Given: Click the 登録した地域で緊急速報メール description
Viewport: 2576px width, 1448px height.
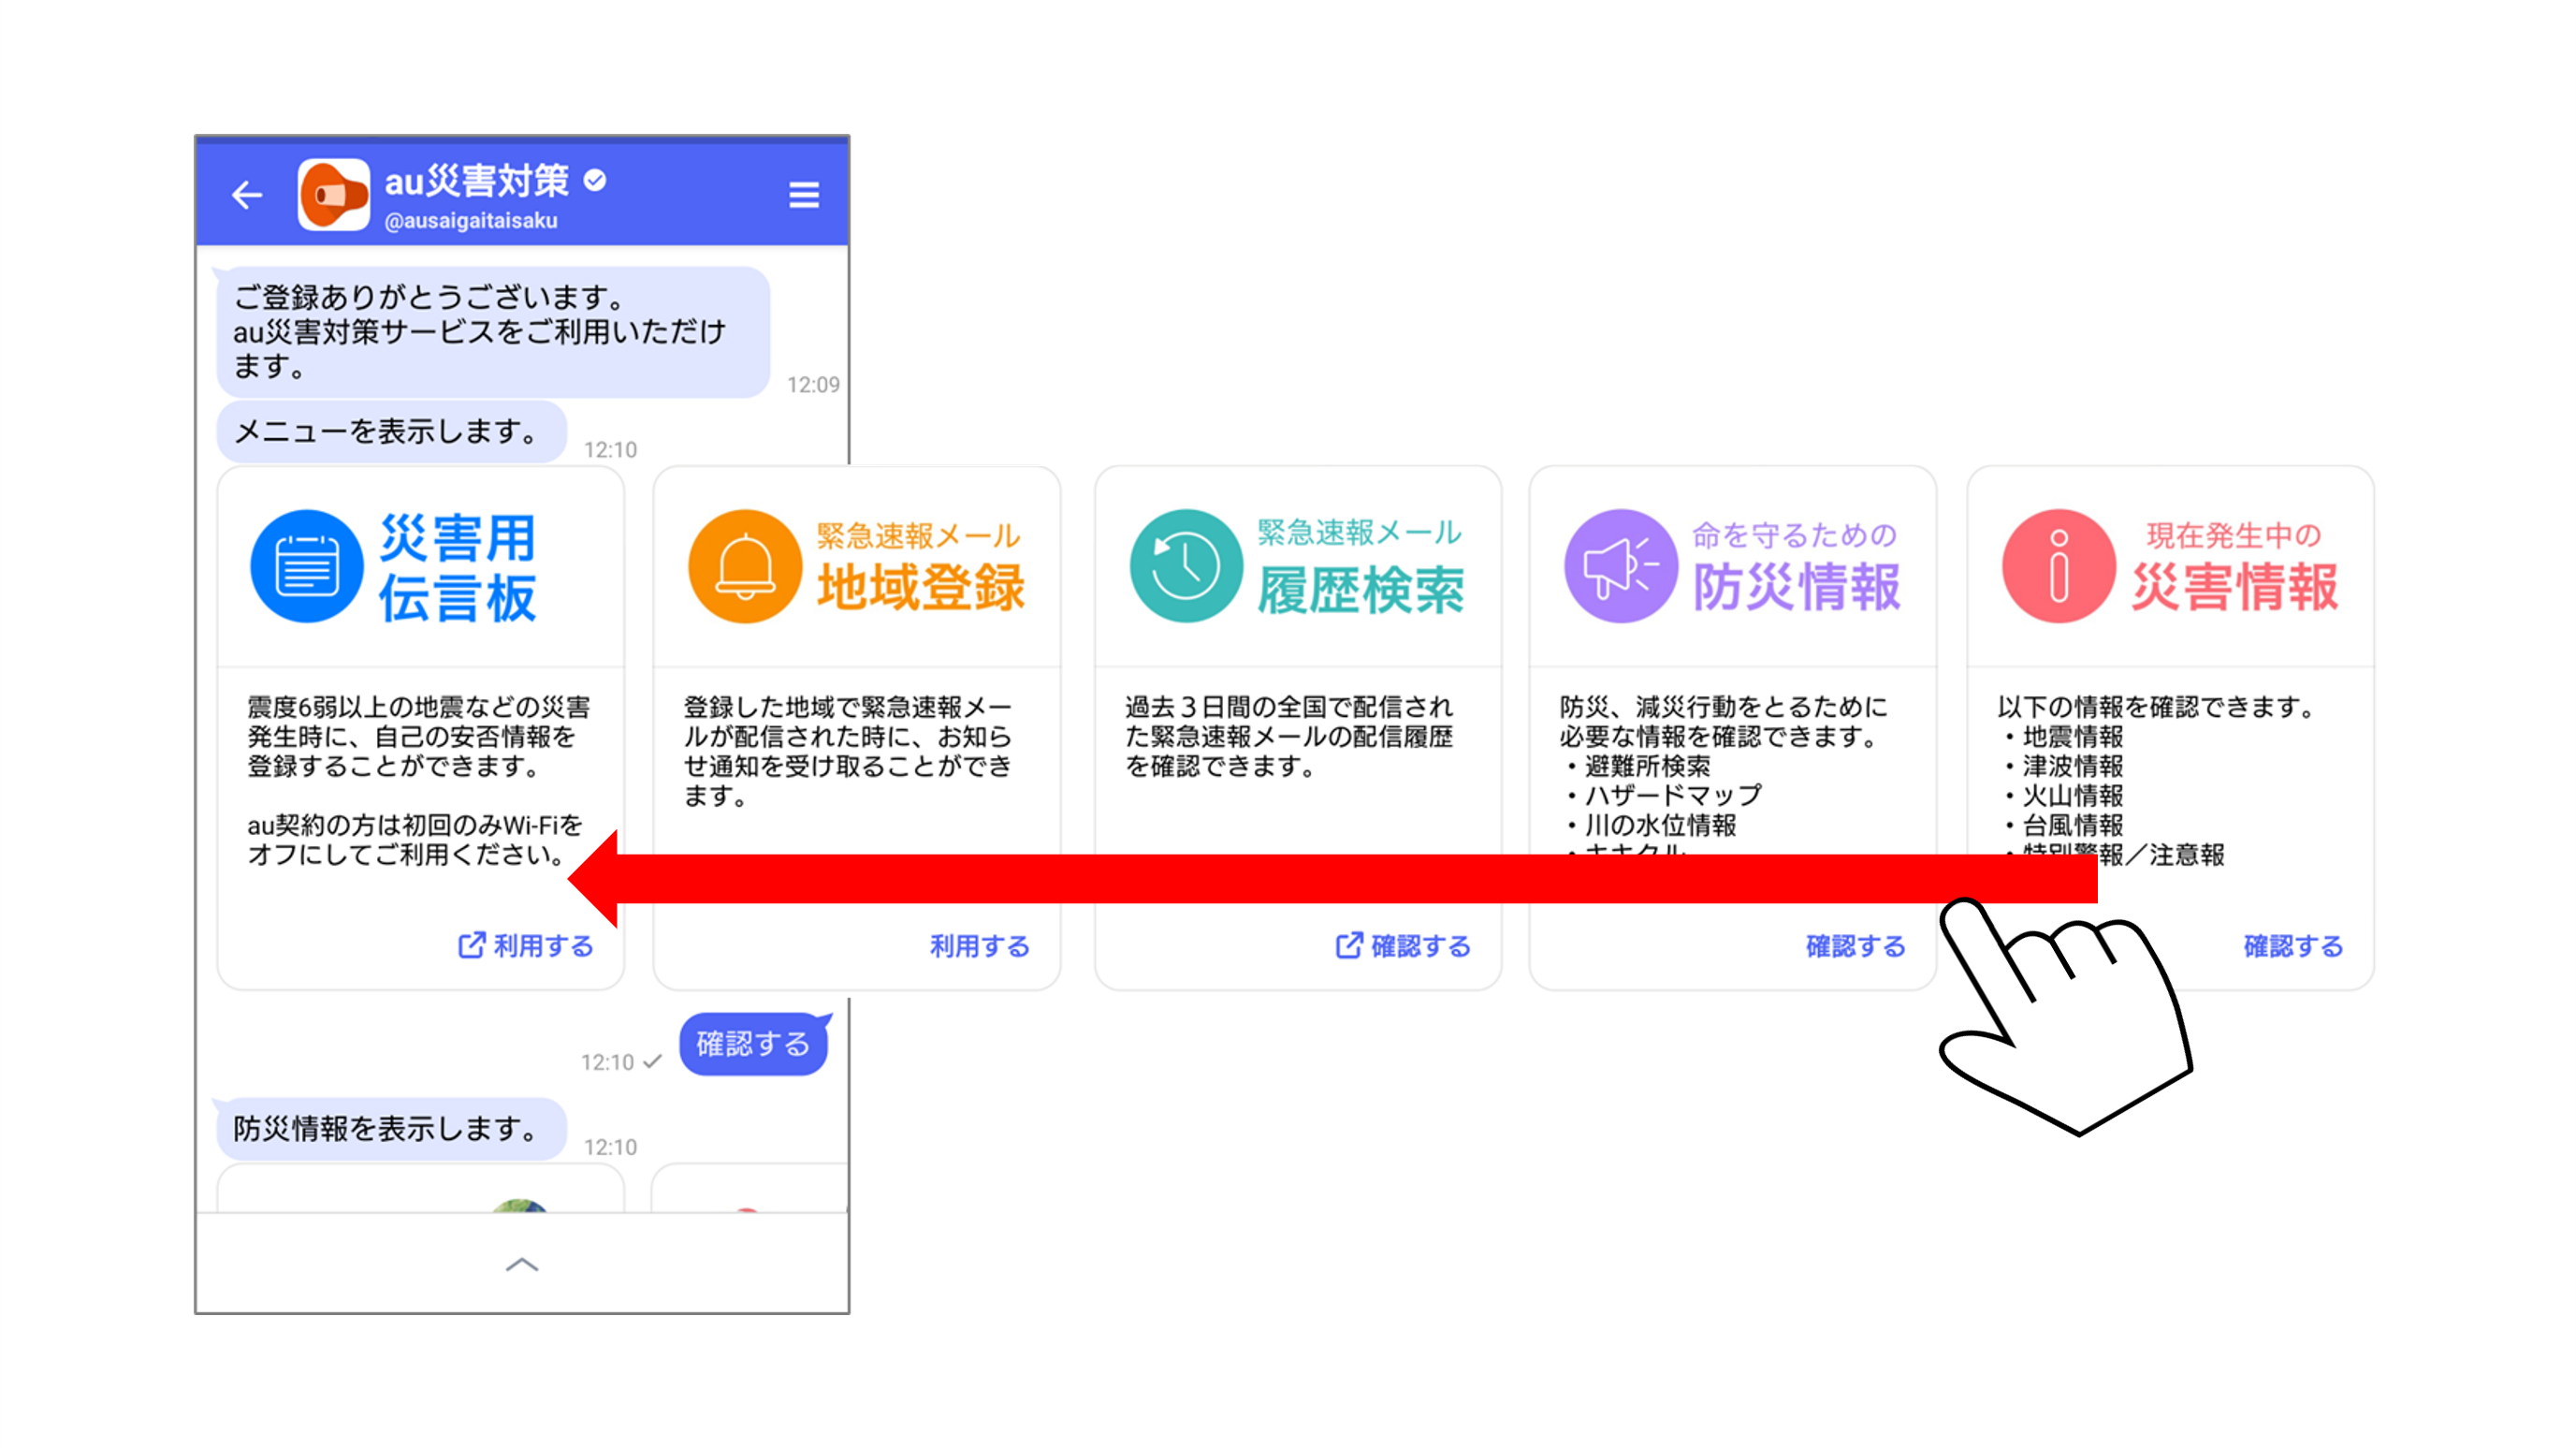Looking at the screenshot, I should 848,752.
